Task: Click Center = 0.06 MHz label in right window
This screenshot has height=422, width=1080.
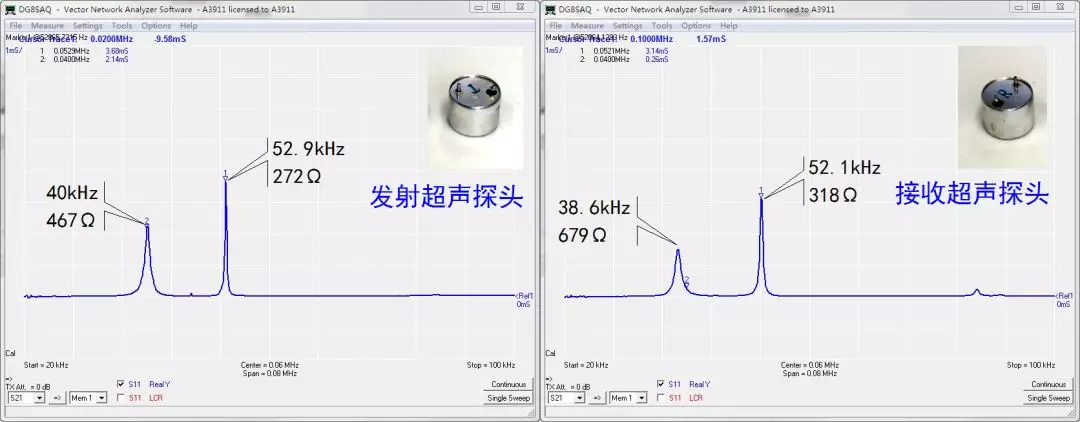Action: (809, 365)
